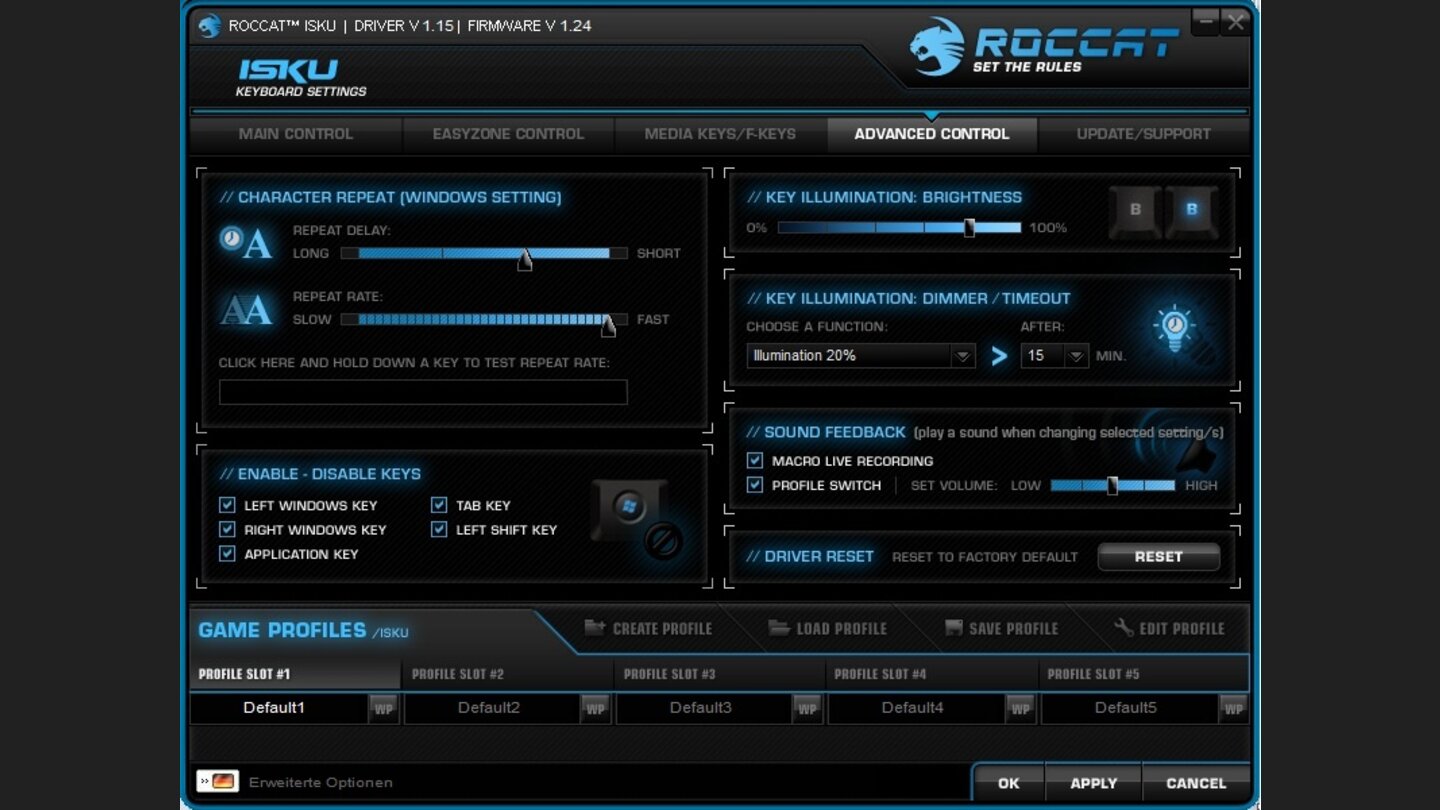The height and width of the screenshot is (810, 1440).
Task: Adjust the Repeat Delay slider handle
Action: [525, 260]
